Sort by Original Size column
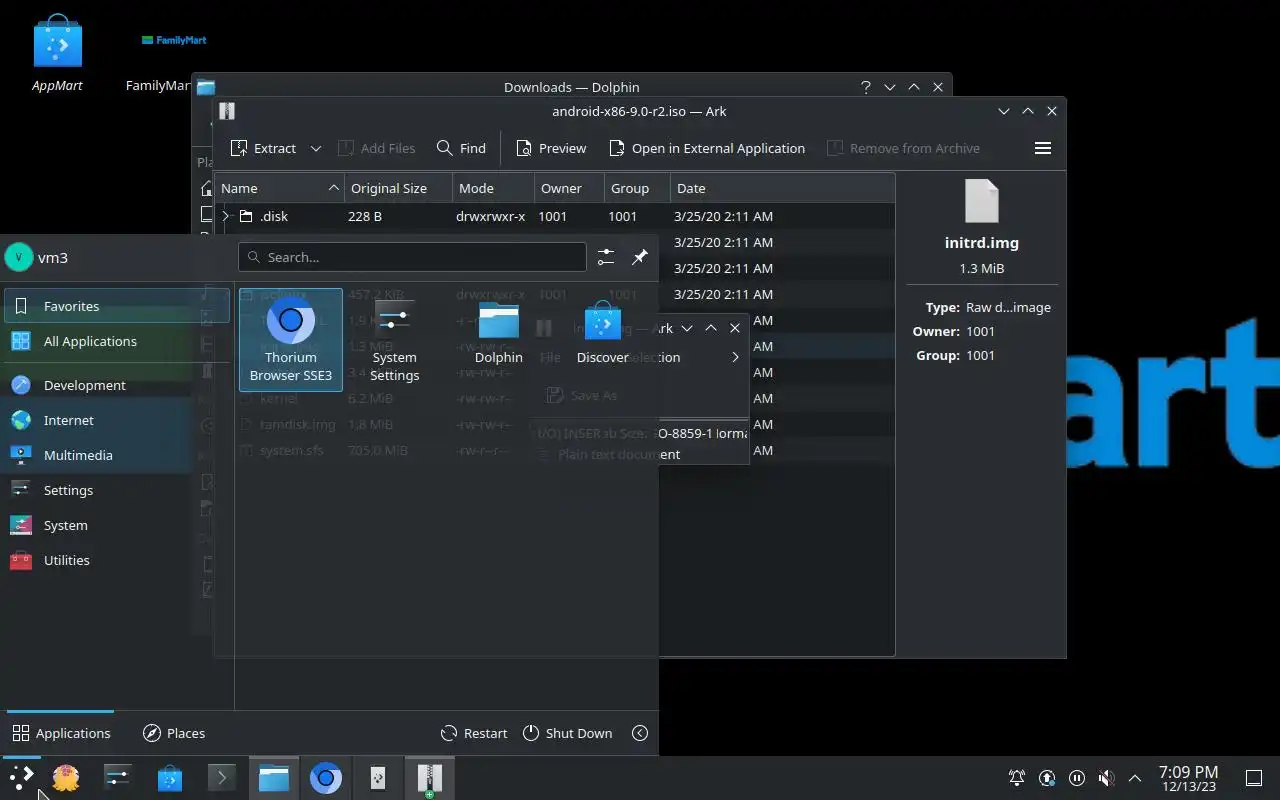1280x800 pixels. tap(398, 188)
